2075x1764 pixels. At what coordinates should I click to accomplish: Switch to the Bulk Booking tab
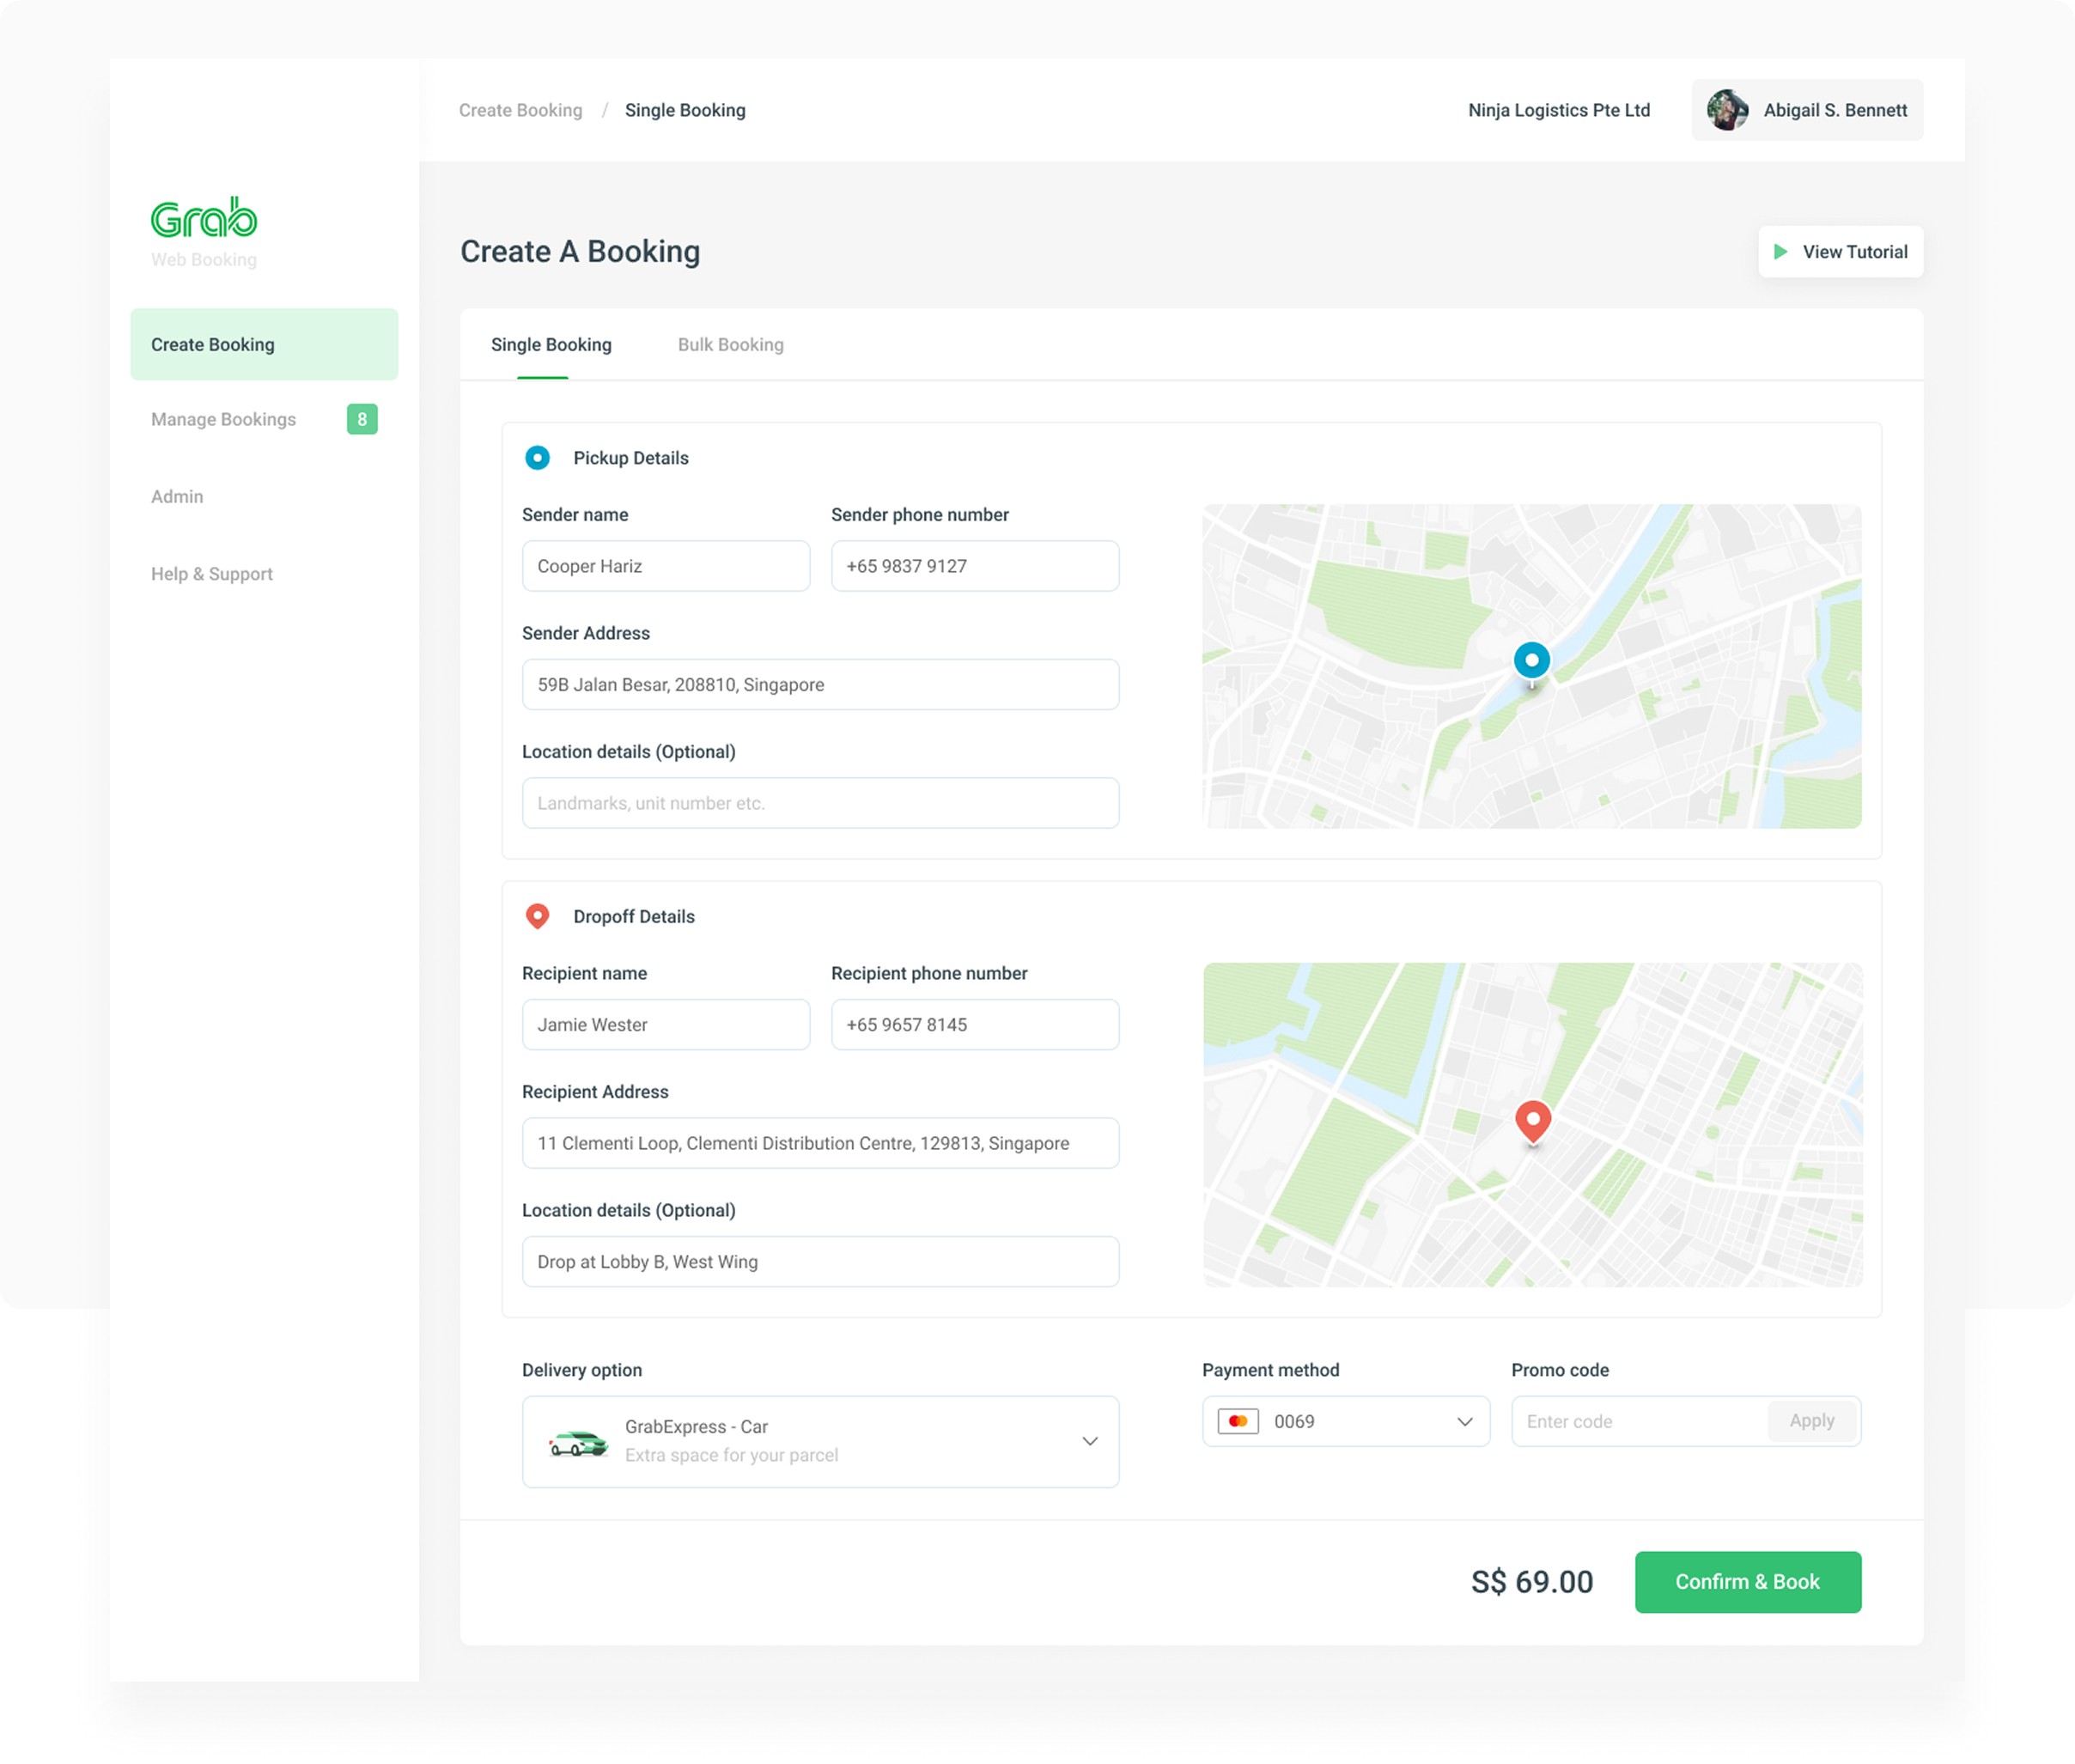730,345
